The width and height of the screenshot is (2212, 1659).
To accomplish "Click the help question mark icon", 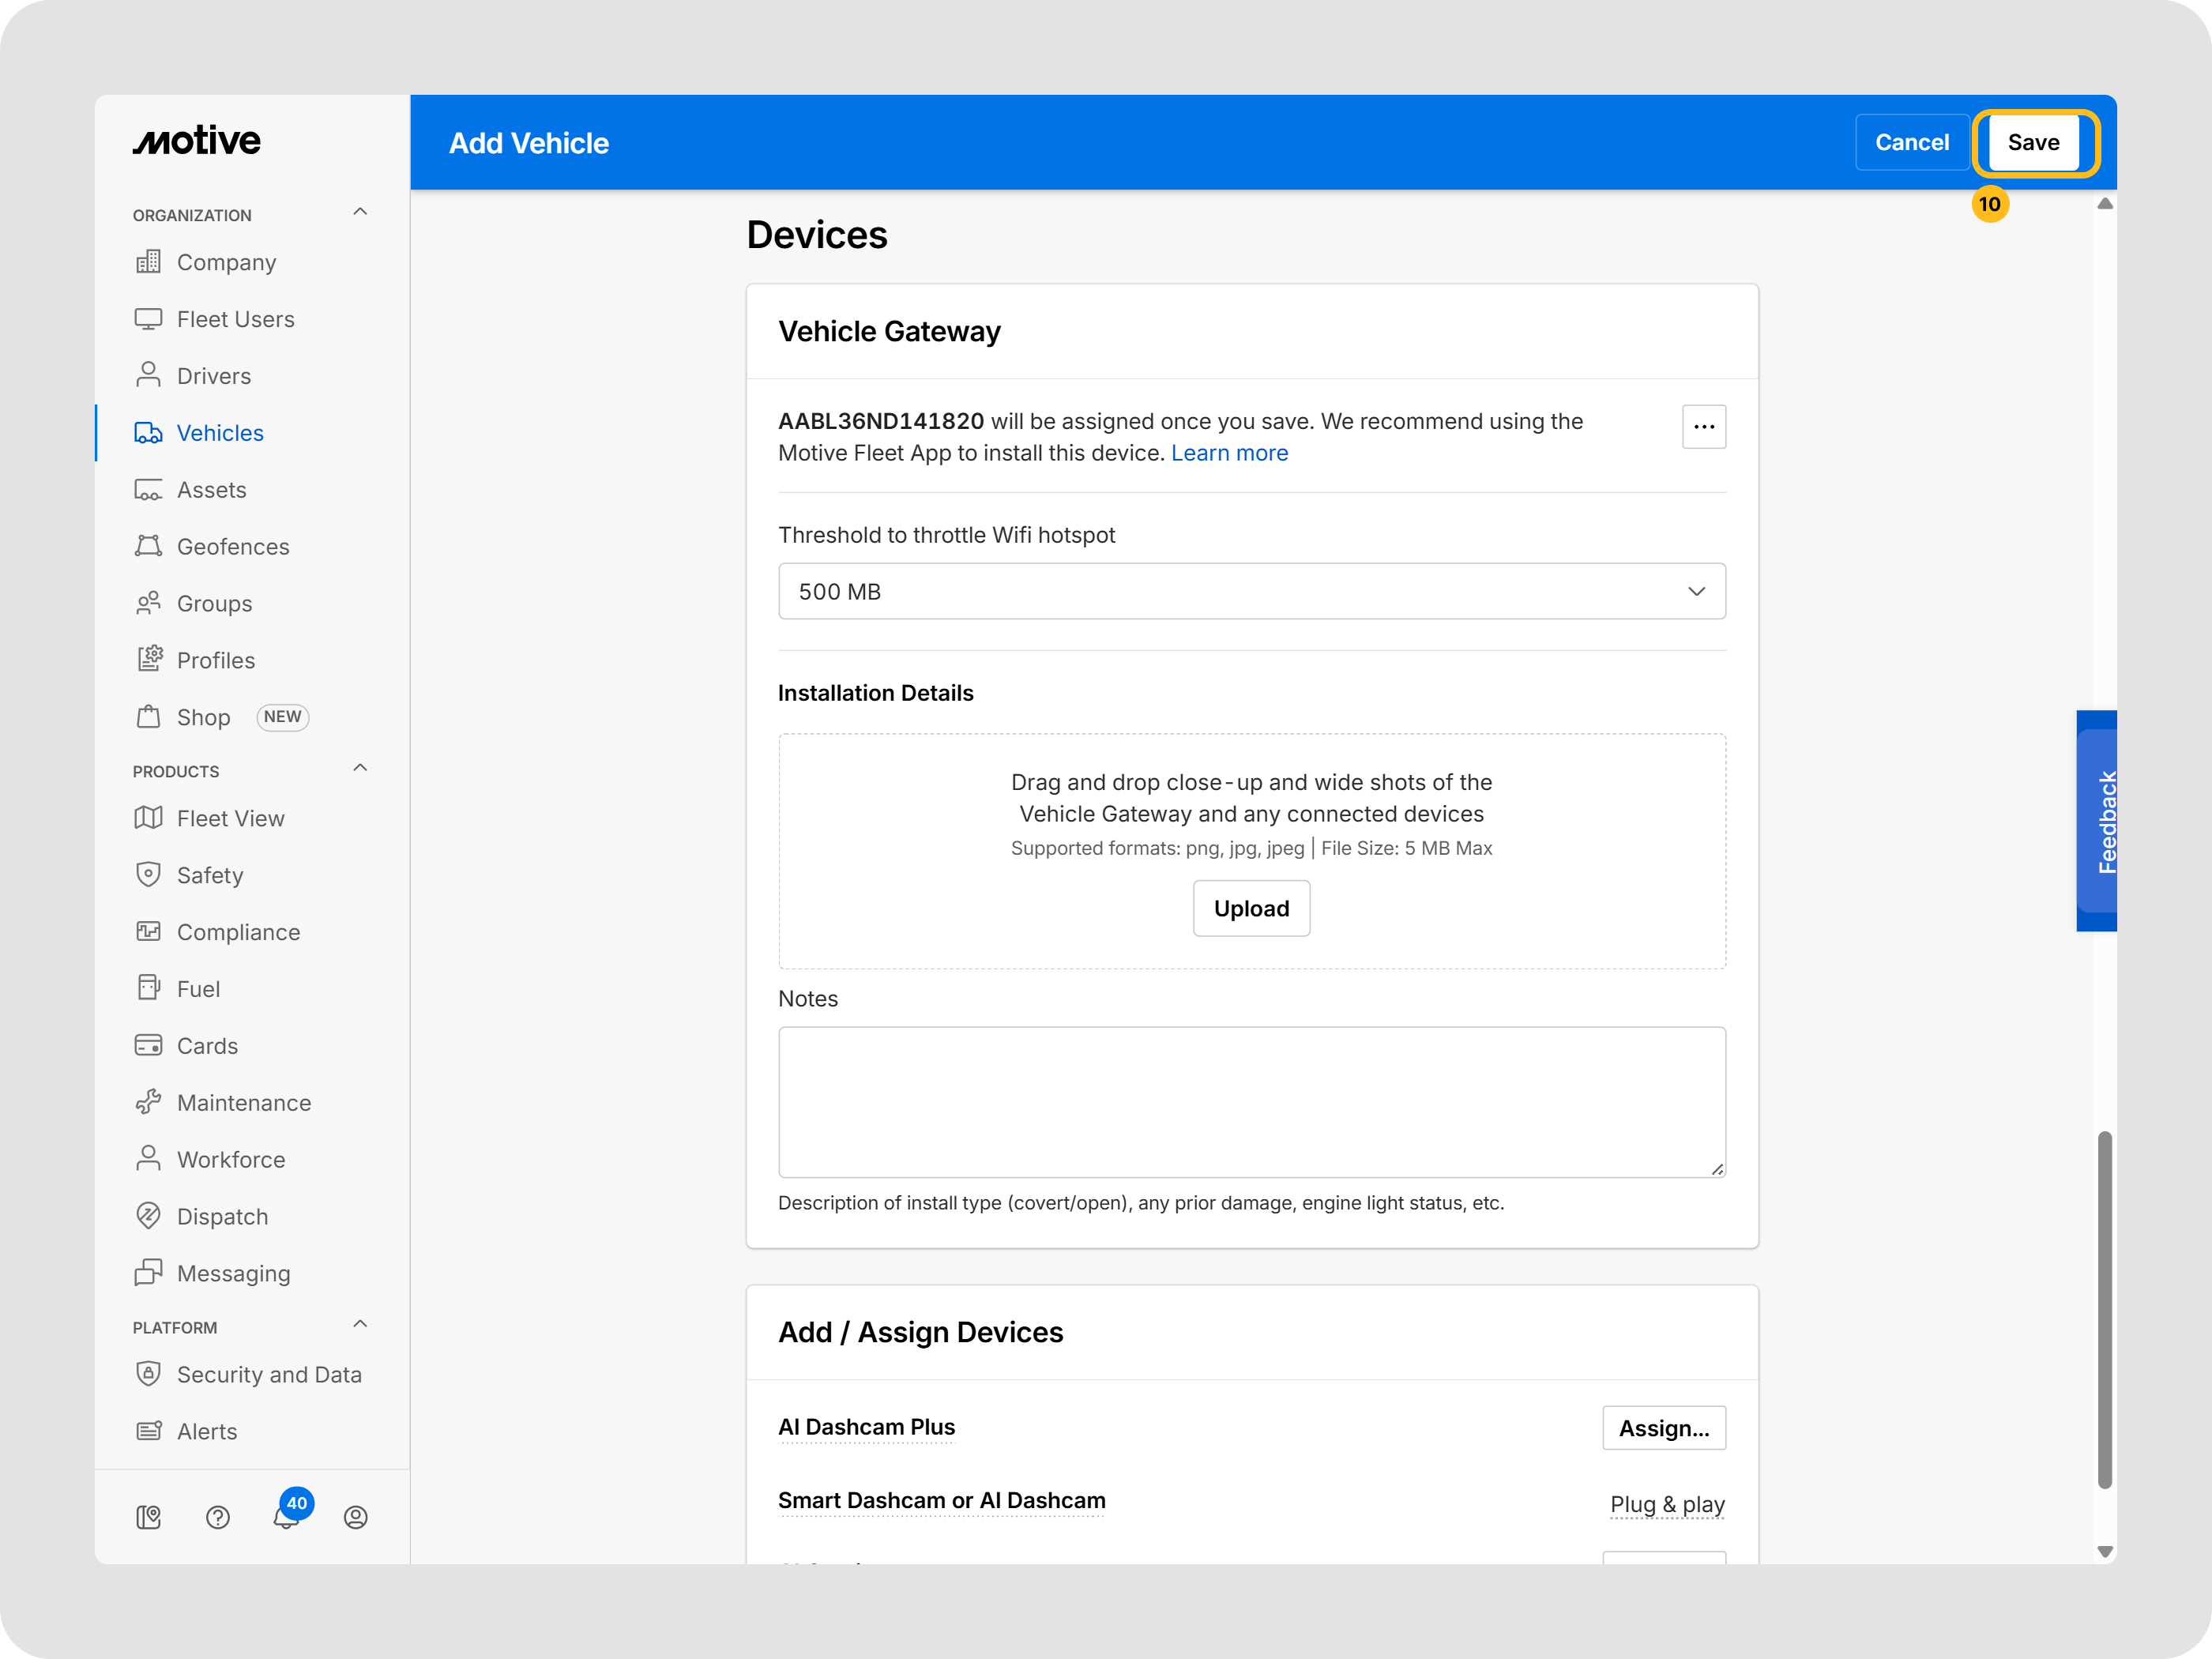I will 218,1517.
